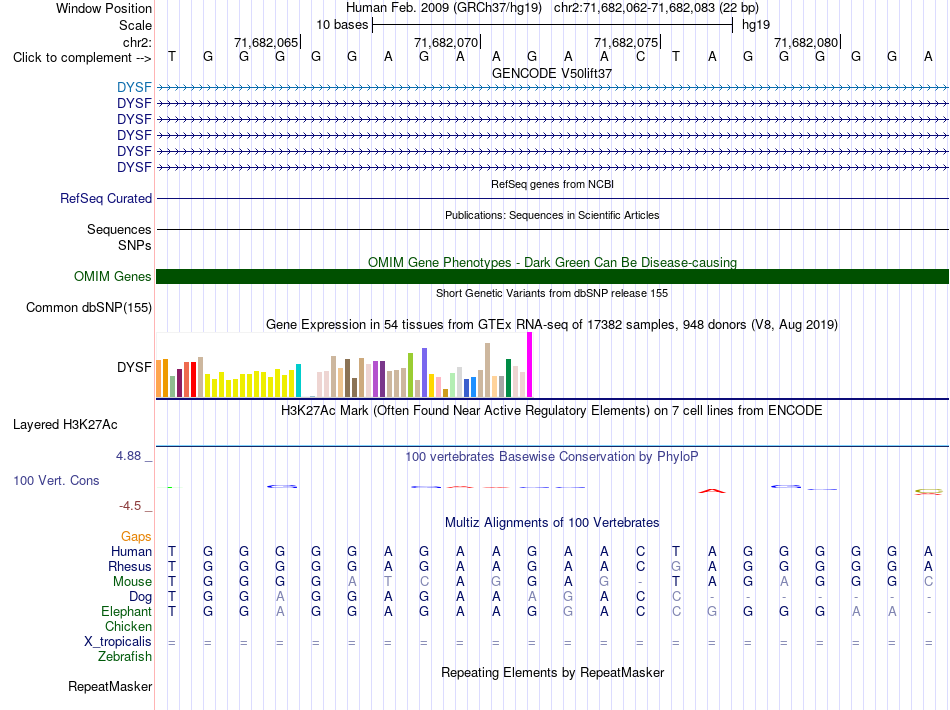Click the OMIM Genes track label
This screenshot has height=710, width=950.
[112, 276]
